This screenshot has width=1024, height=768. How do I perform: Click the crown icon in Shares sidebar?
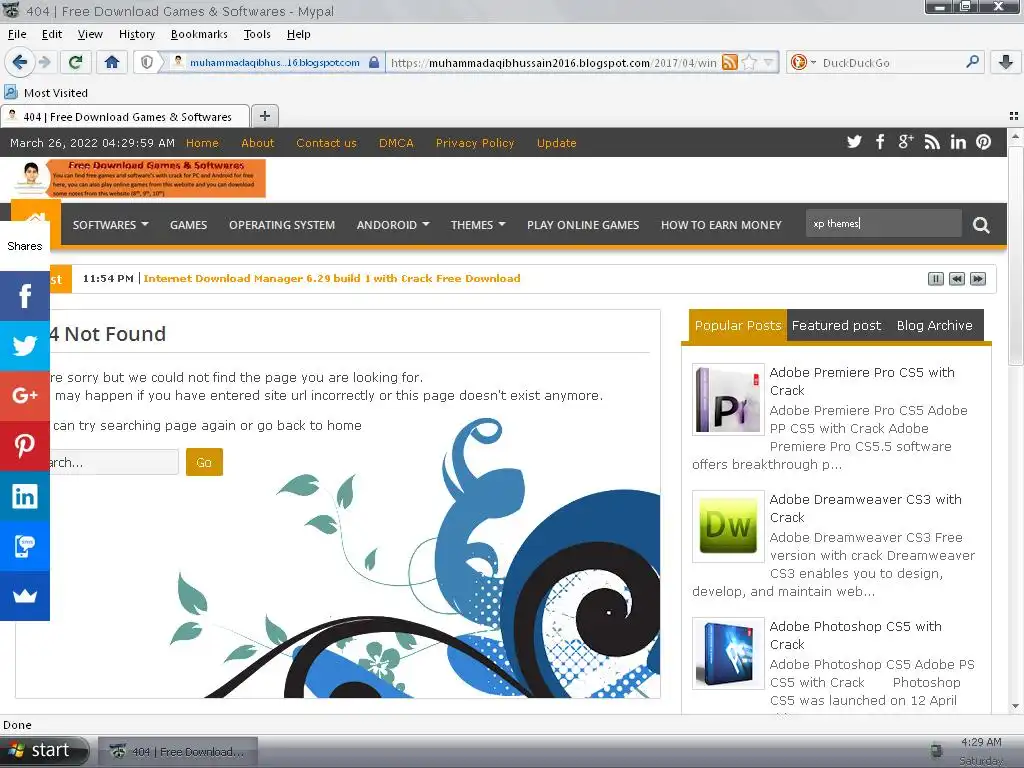25,596
